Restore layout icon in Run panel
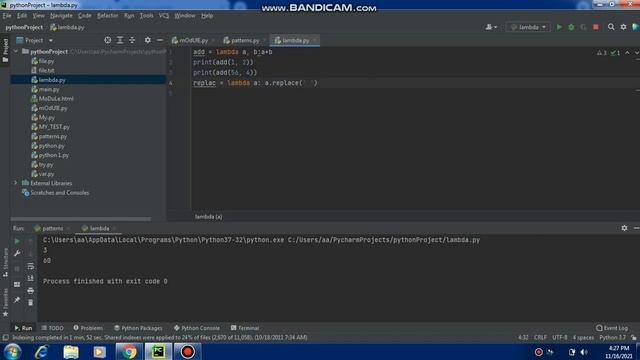 click(17, 284)
